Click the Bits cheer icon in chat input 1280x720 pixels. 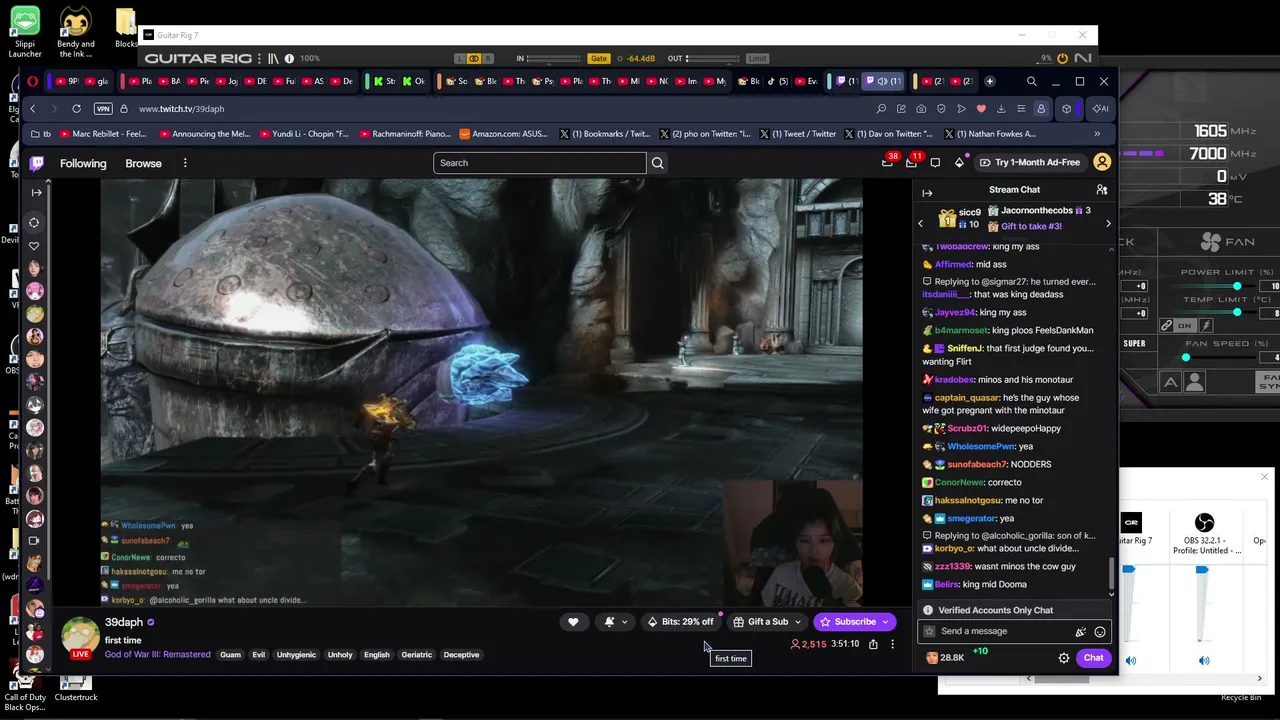[x=1080, y=632]
